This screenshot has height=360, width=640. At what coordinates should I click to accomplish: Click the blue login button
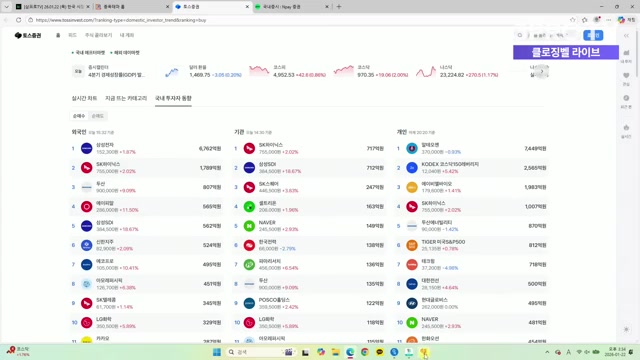click(593, 36)
